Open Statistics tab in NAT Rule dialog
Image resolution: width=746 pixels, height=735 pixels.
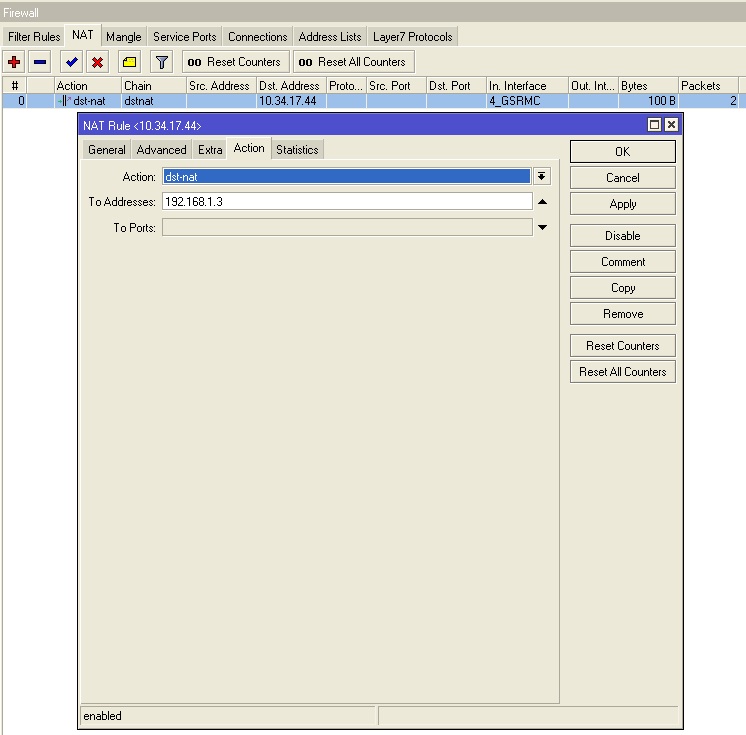click(x=297, y=150)
